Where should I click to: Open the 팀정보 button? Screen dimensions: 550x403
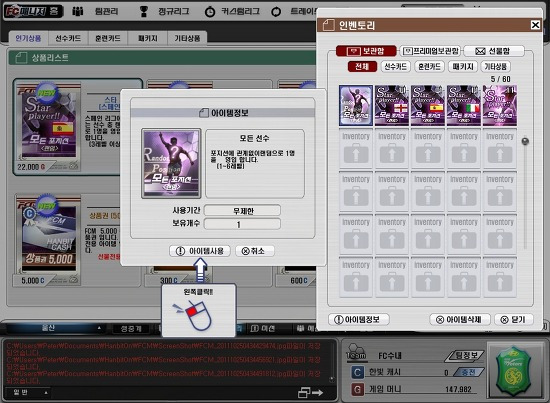pos(465,356)
